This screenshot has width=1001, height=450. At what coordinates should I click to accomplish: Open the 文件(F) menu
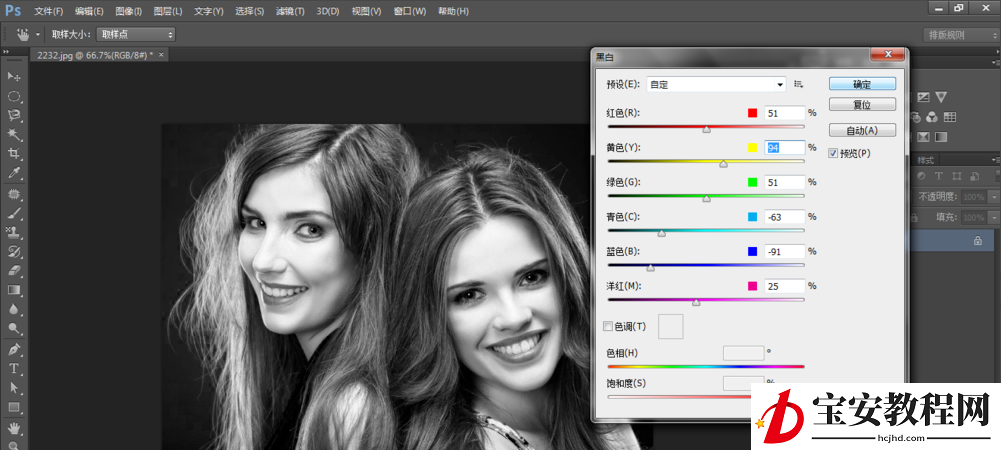[x=49, y=11]
